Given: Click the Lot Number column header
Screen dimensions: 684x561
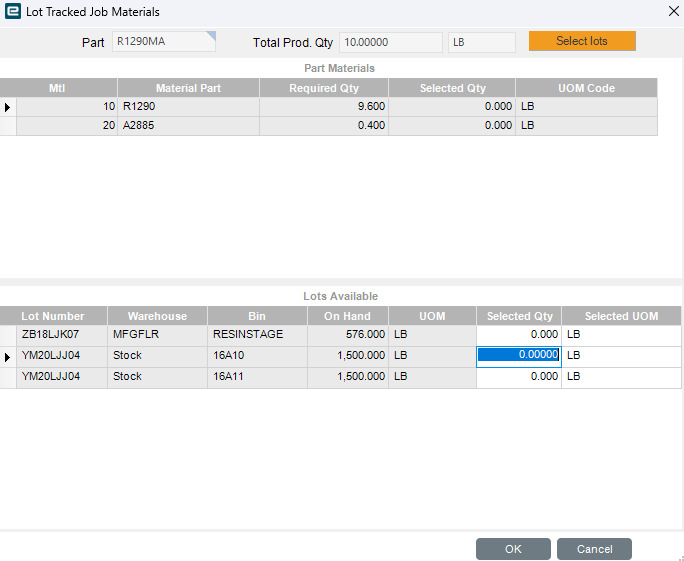Looking at the screenshot, I should click(53, 316).
